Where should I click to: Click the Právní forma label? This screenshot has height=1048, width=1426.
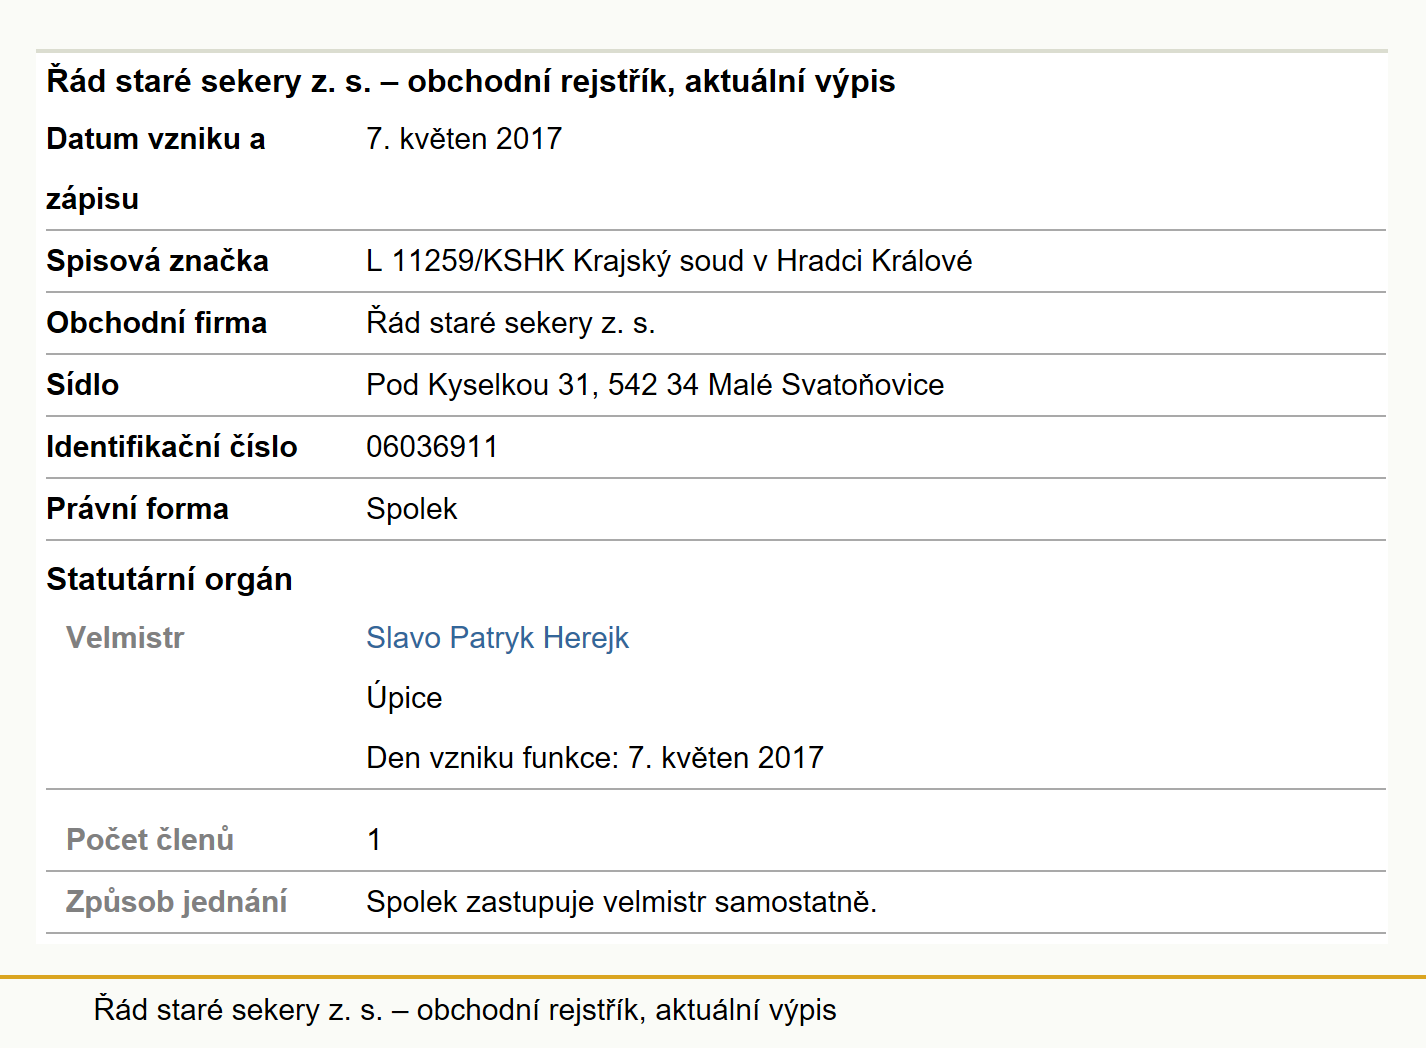(137, 509)
